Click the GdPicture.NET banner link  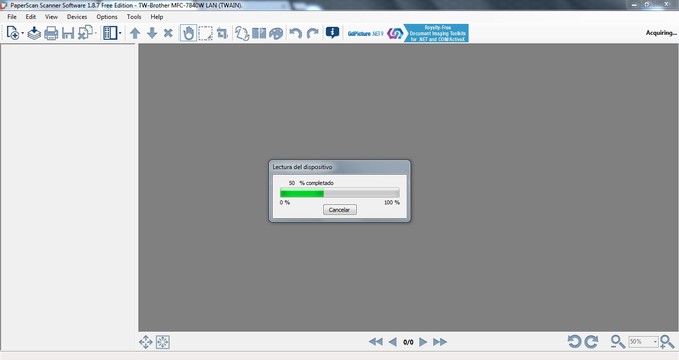pos(407,33)
